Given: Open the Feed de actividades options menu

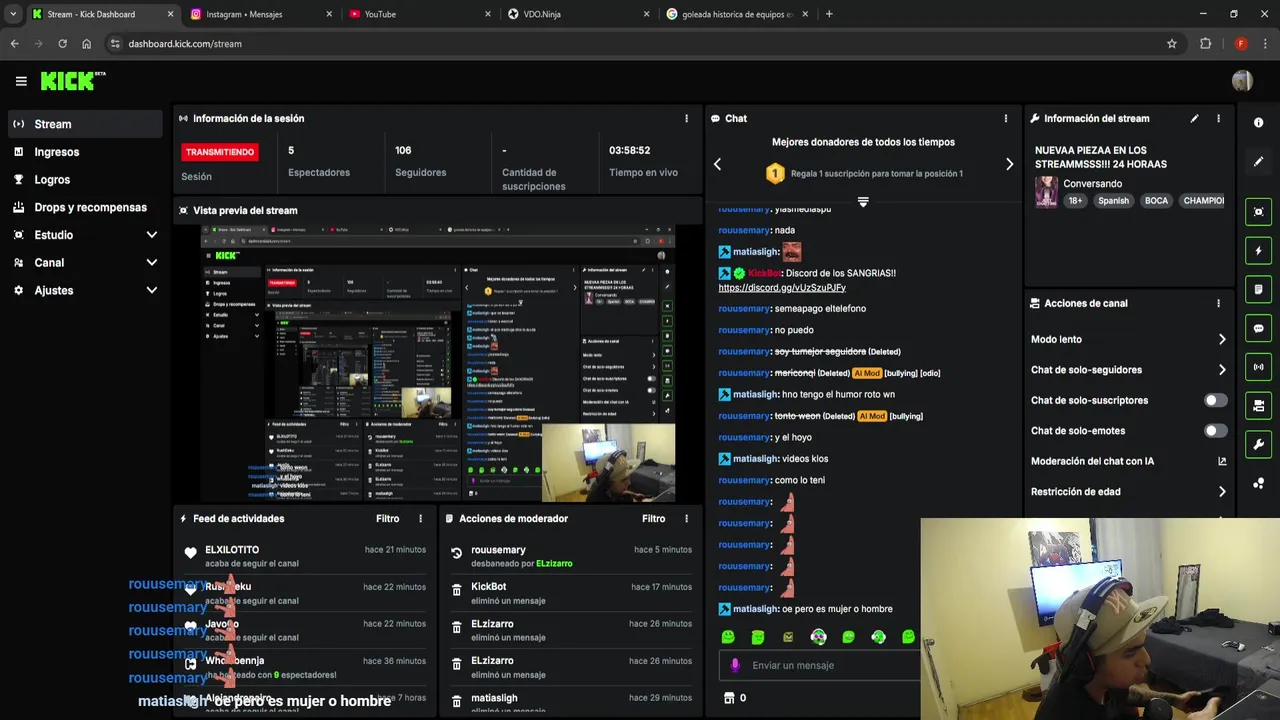Looking at the screenshot, I should (x=420, y=518).
